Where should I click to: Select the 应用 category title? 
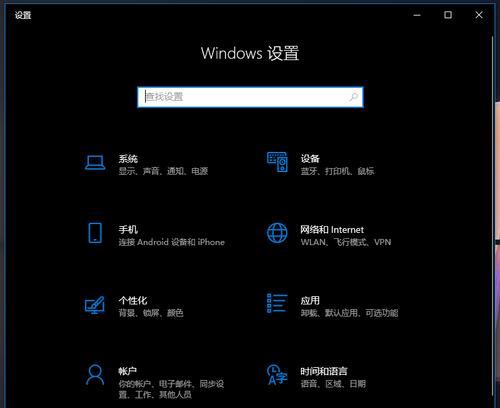point(310,301)
